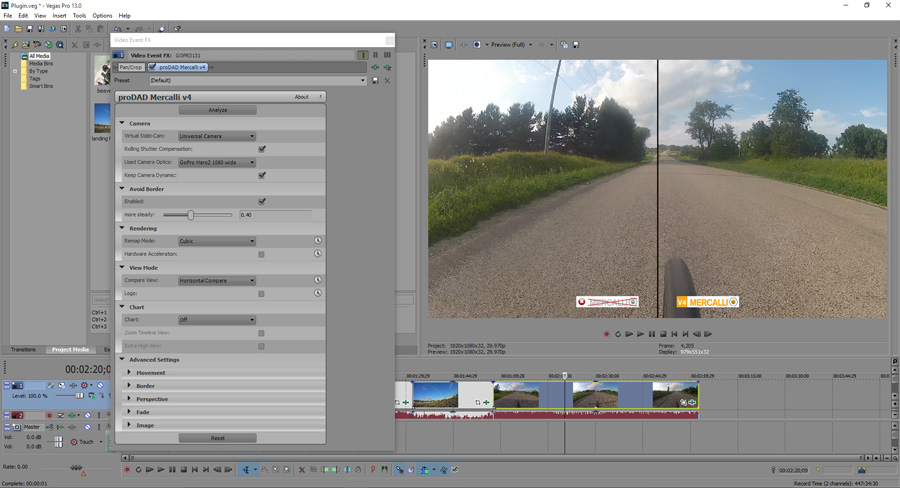Image resolution: width=900 pixels, height=488 pixels.
Task: Click the Get Media from Web globe icon
Action: [x=49, y=45]
